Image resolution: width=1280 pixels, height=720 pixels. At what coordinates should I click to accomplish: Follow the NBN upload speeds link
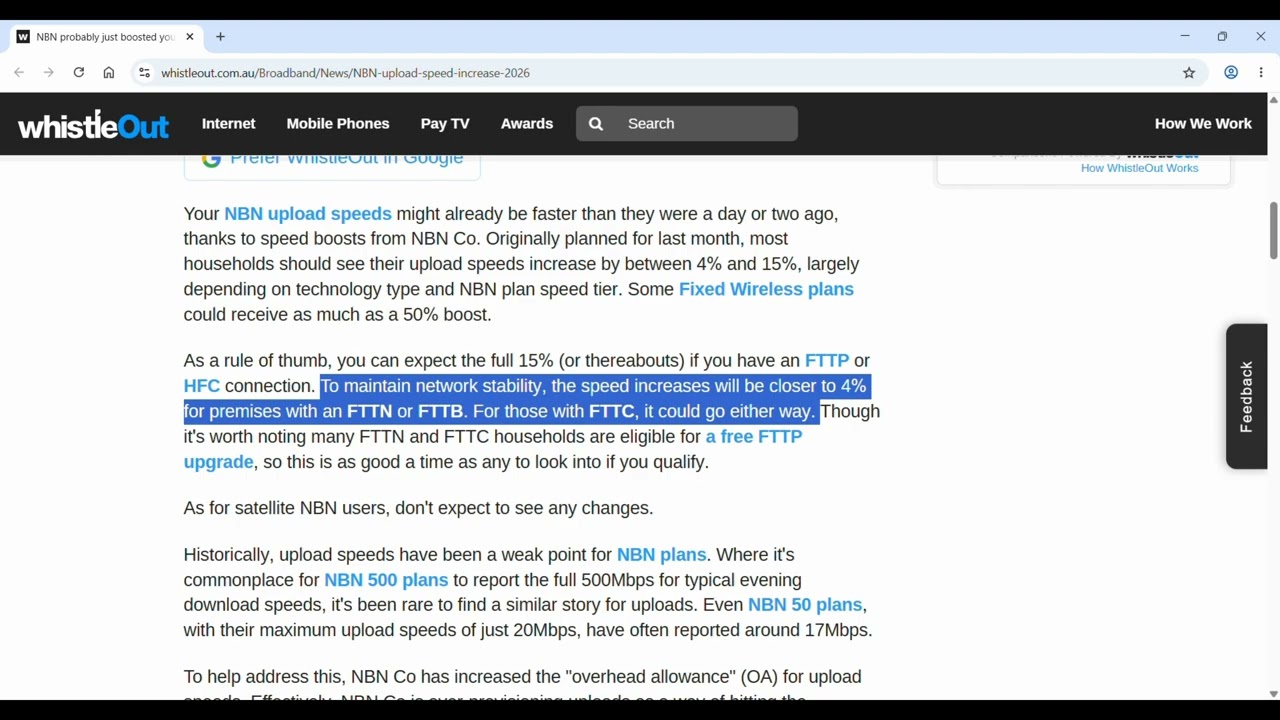coord(308,214)
